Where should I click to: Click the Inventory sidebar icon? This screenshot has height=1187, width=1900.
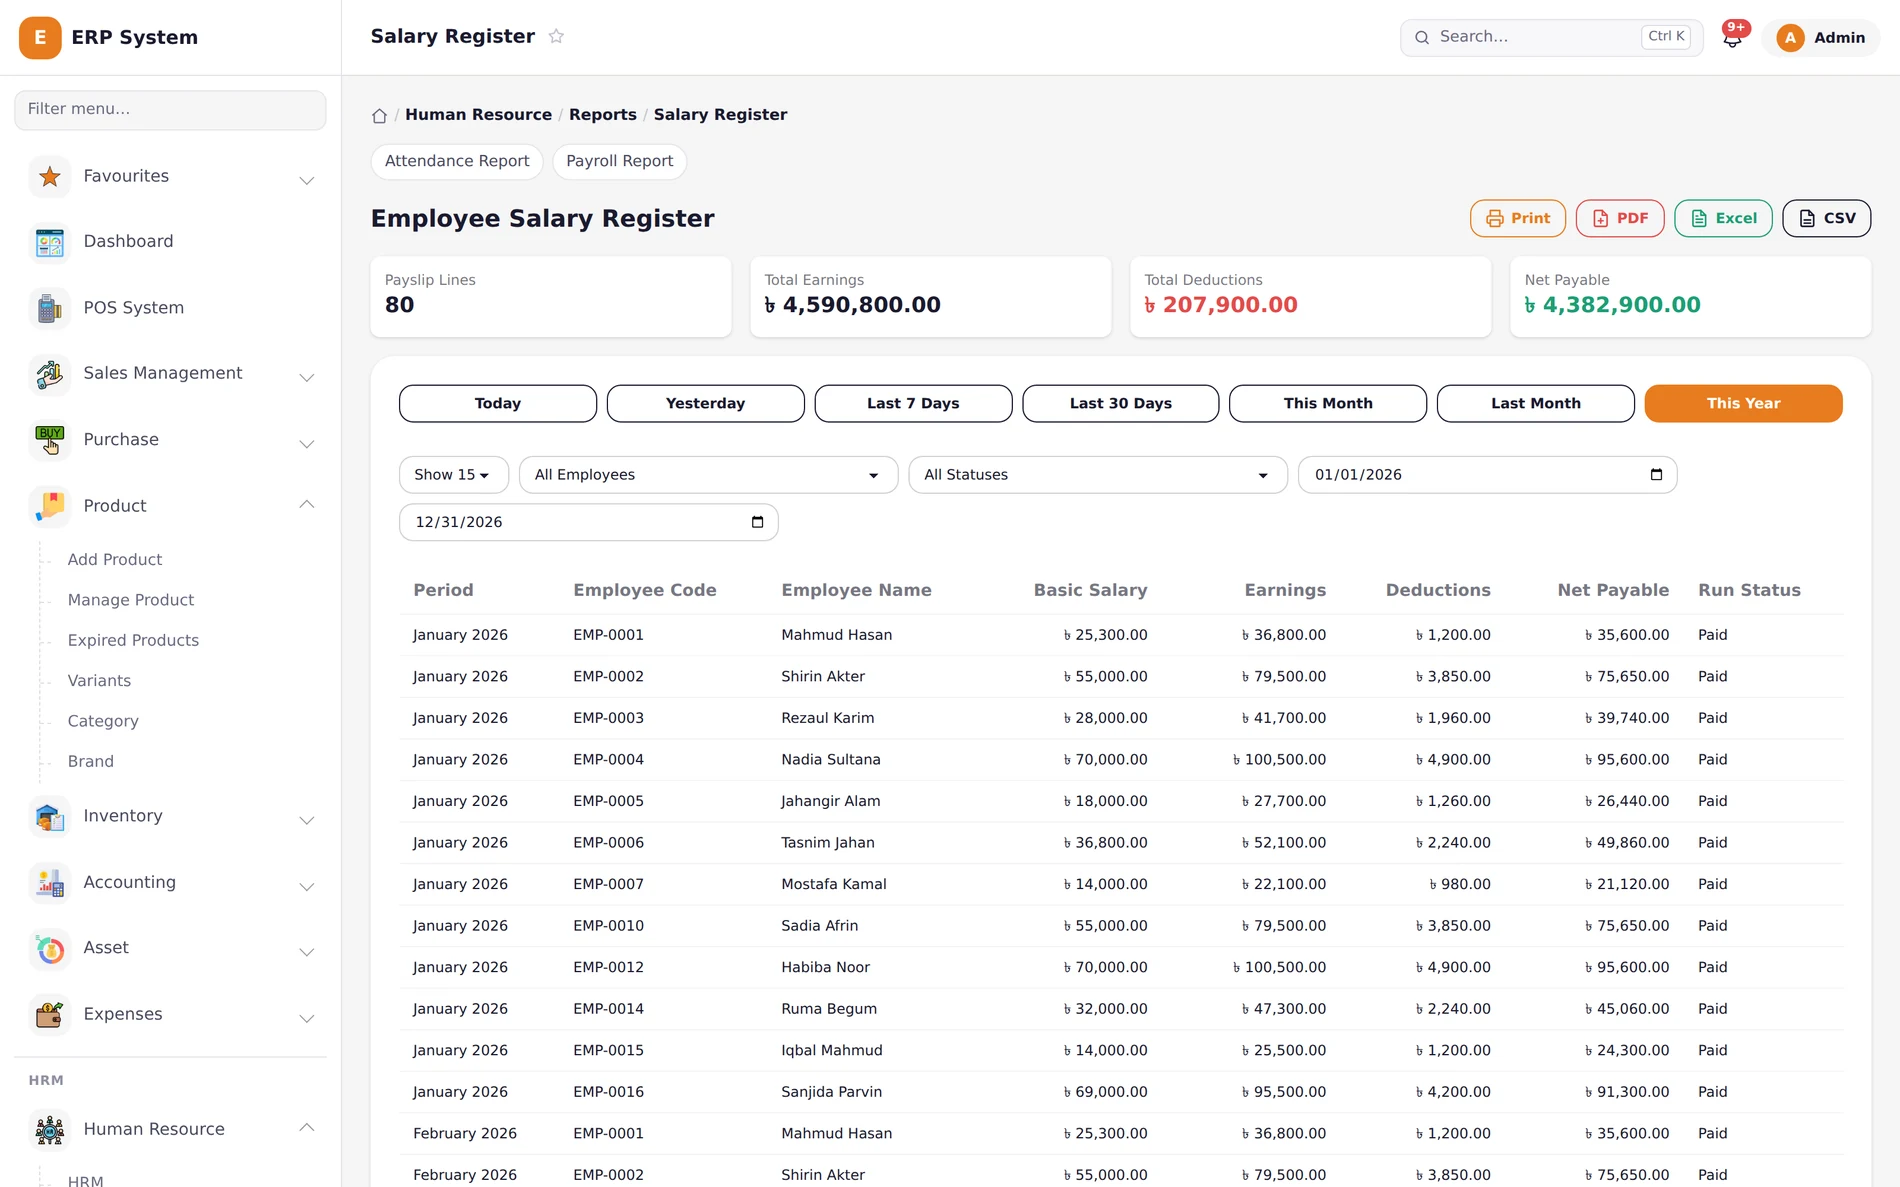coord(50,817)
